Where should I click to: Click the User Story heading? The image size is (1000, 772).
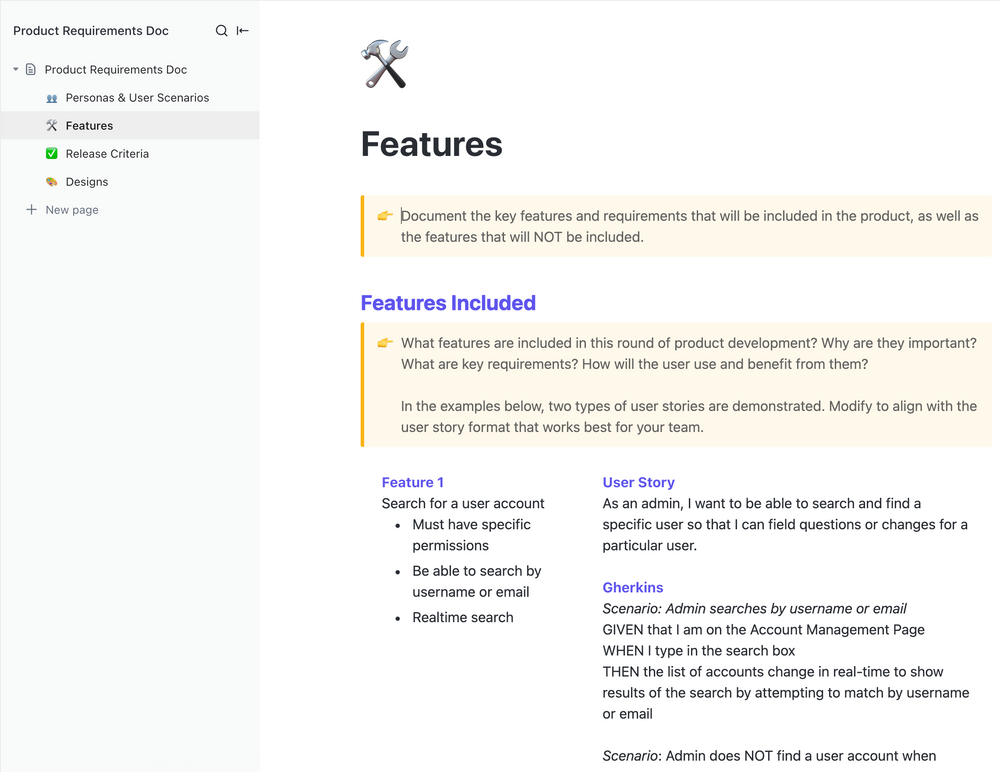(x=638, y=482)
